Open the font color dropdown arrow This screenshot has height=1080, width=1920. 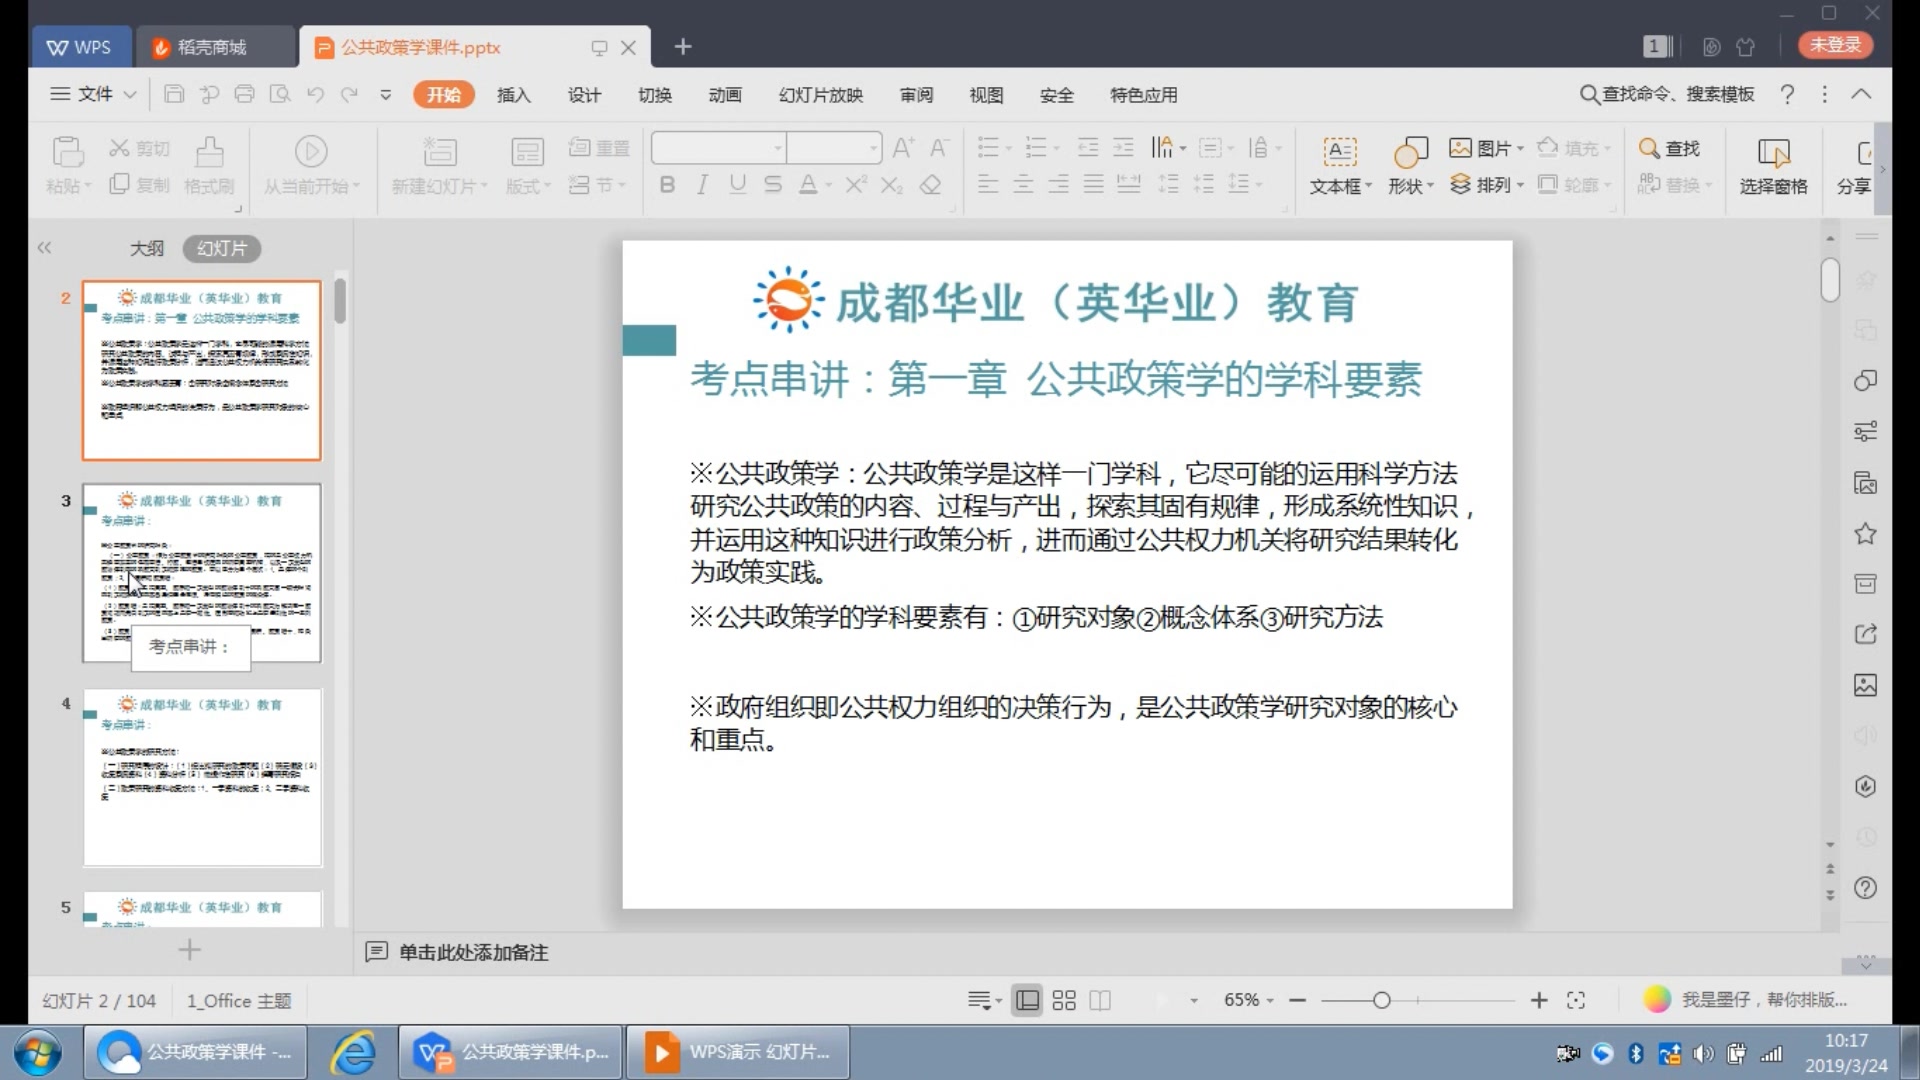coord(829,186)
